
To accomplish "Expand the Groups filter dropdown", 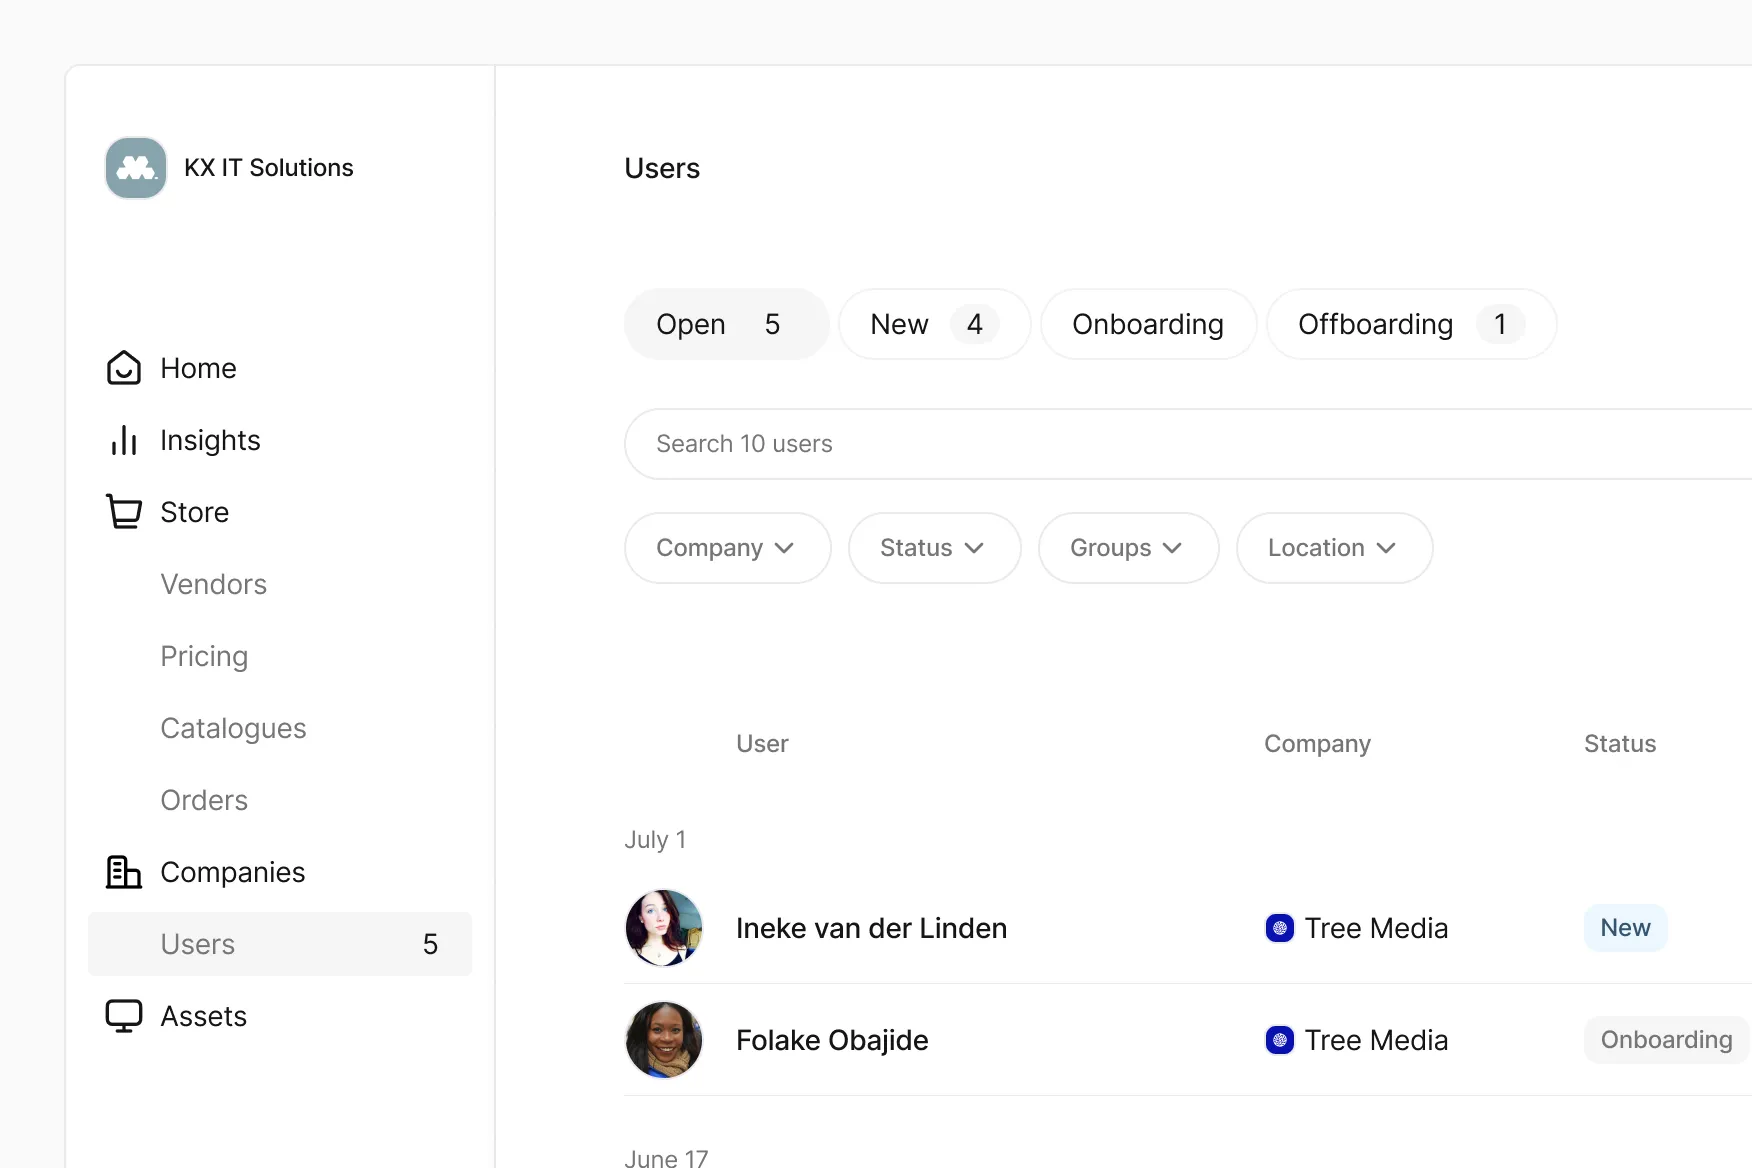I will point(1128,548).
